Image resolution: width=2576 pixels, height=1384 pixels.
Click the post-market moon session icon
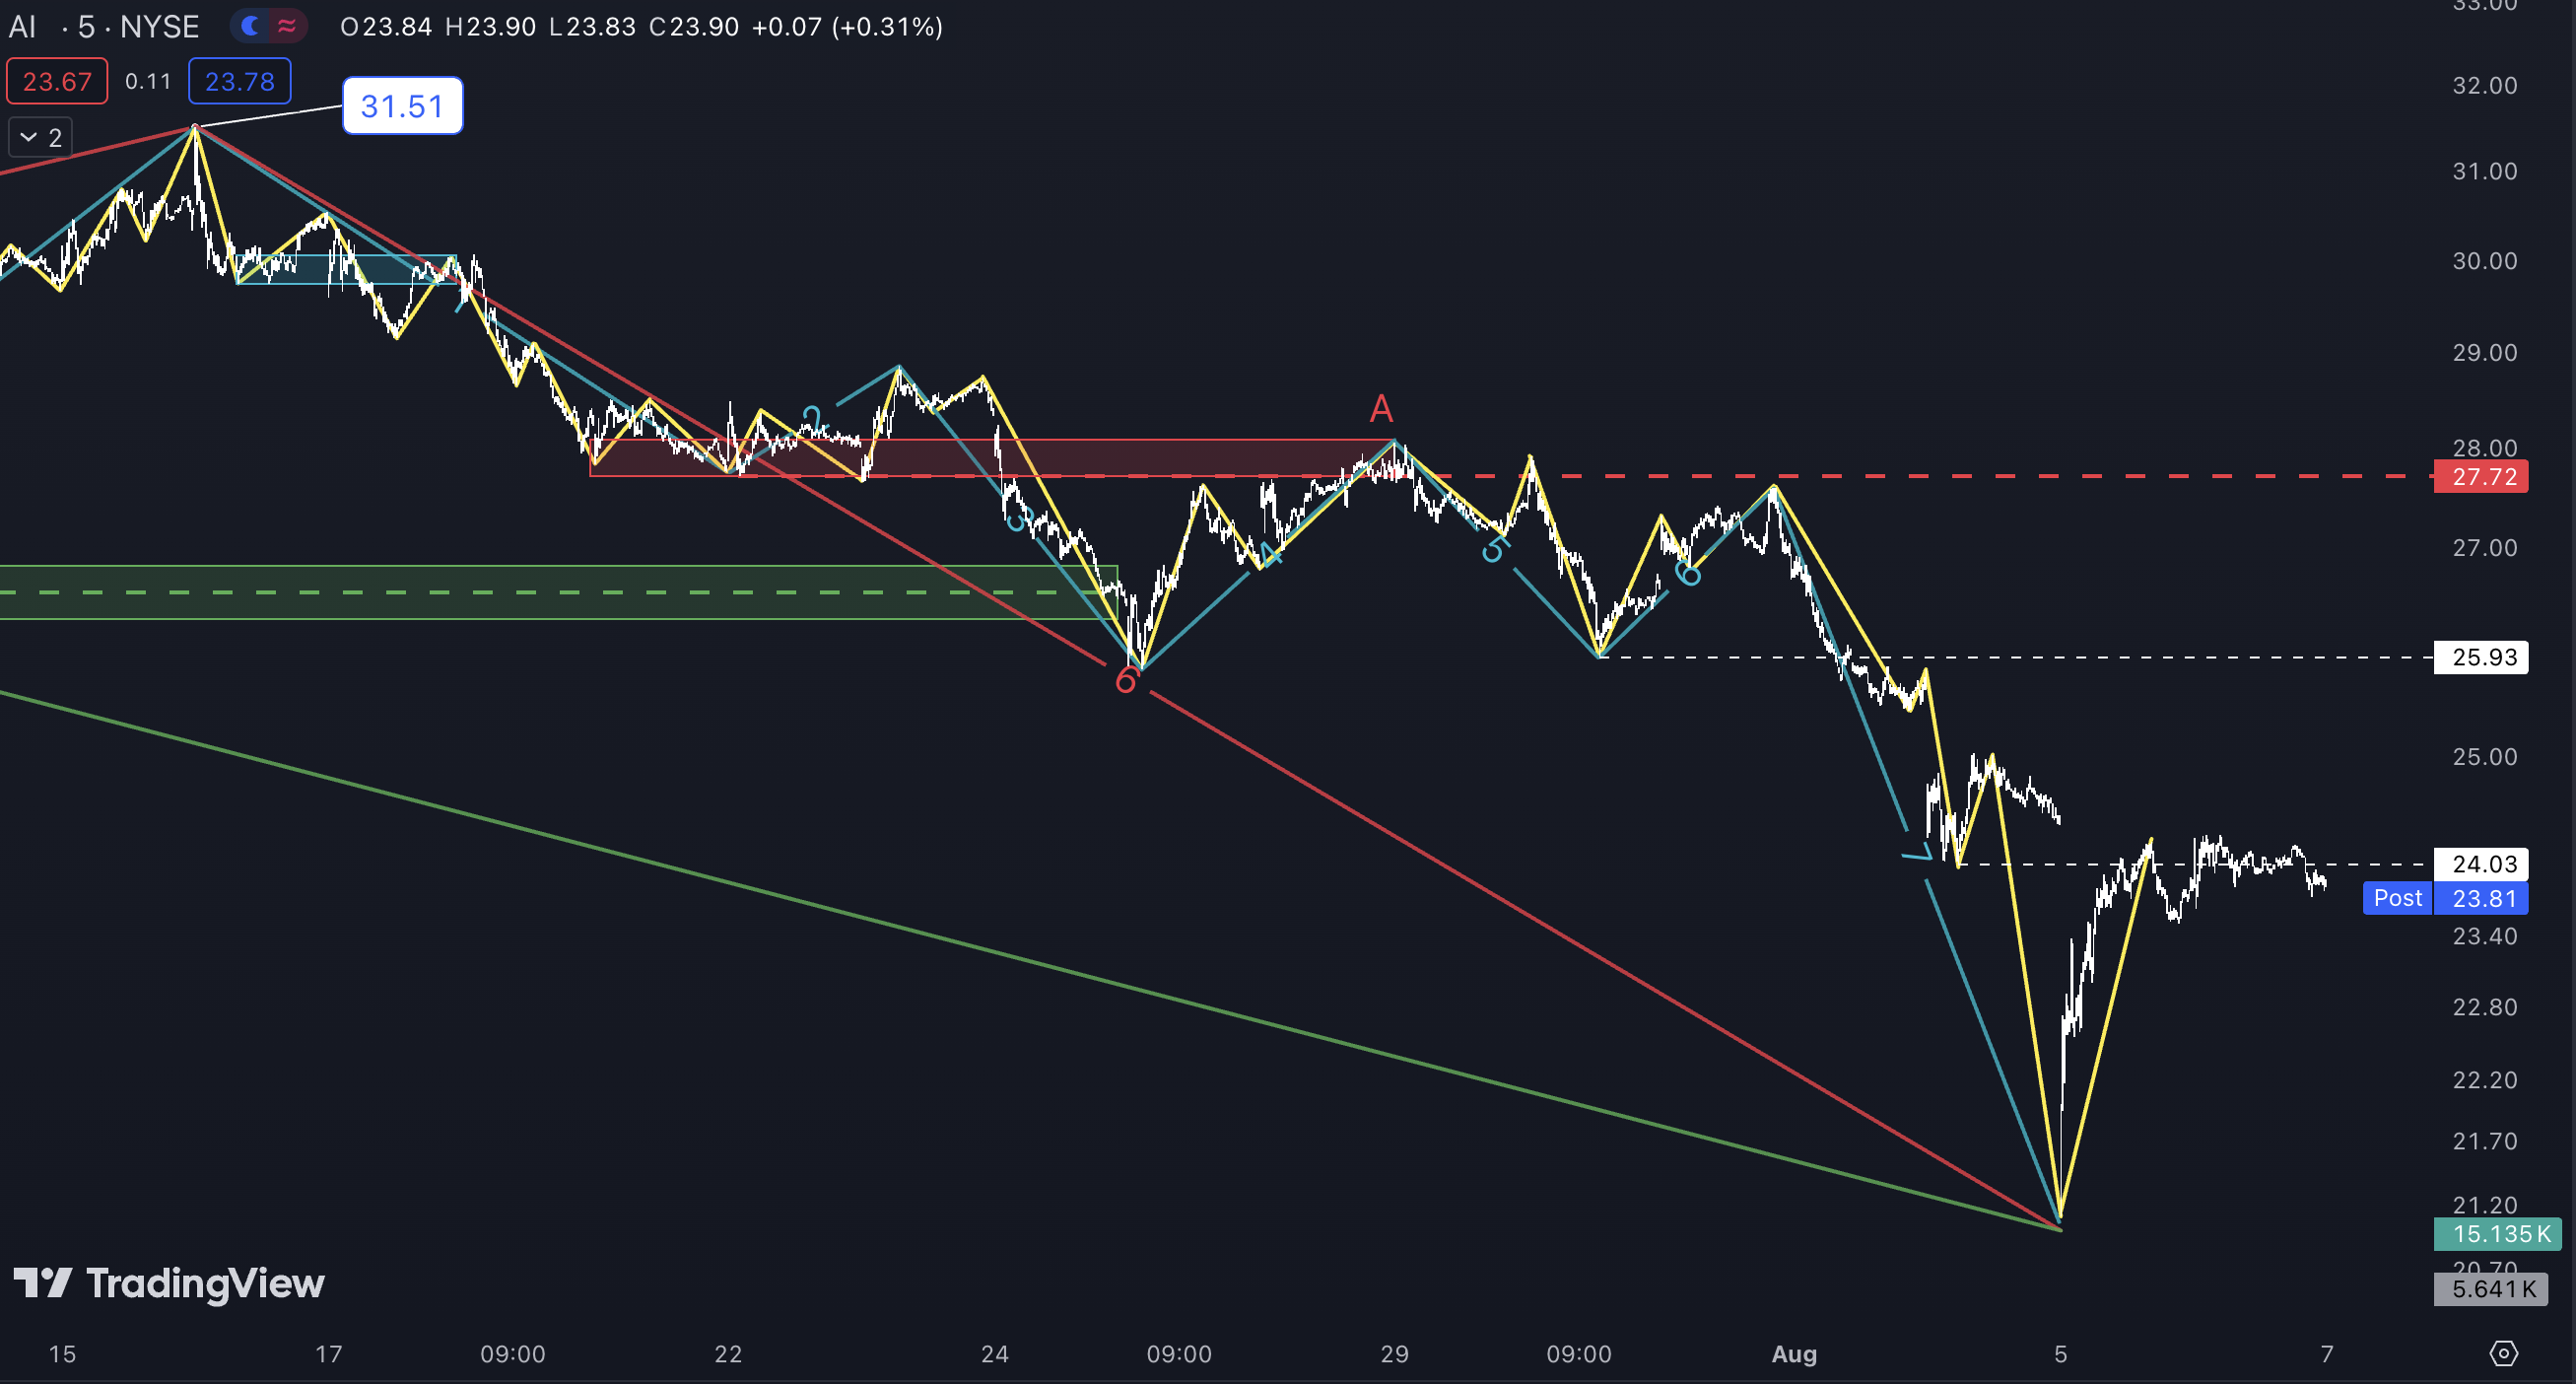[251, 26]
